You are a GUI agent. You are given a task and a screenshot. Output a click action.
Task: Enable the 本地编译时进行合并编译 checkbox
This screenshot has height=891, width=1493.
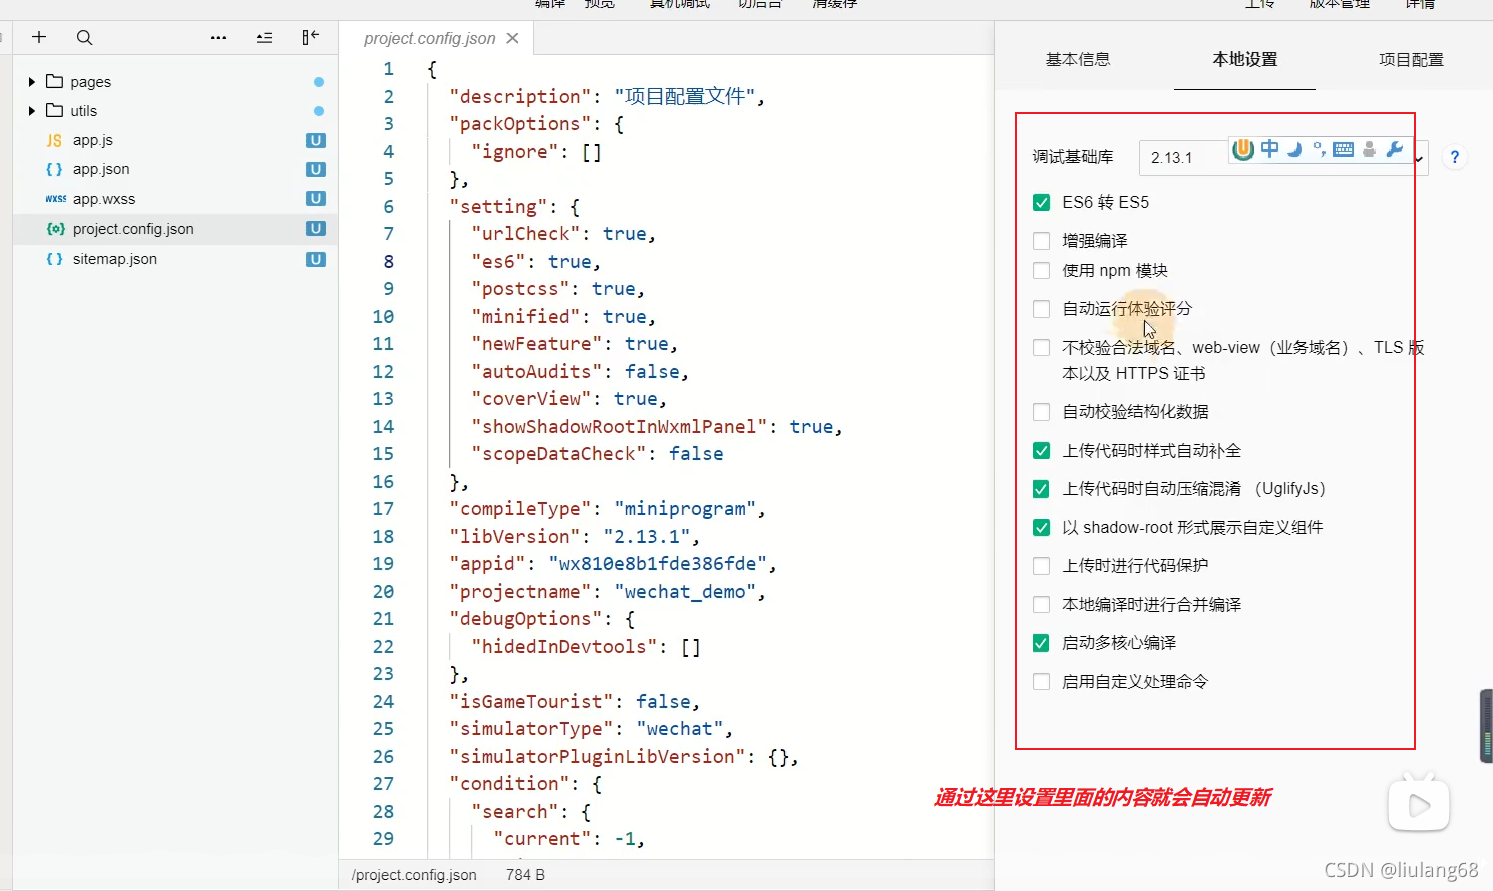(1041, 604)
